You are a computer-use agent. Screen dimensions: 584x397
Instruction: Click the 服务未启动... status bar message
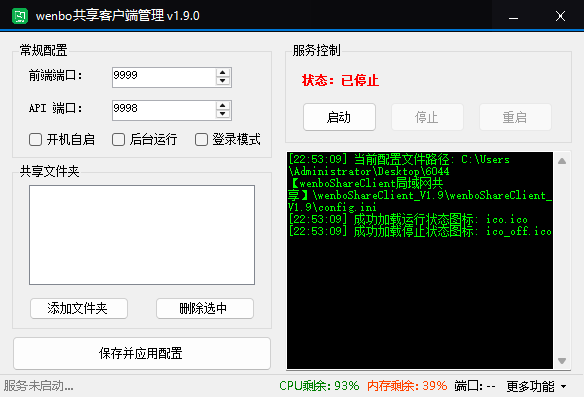click(38, 386)
